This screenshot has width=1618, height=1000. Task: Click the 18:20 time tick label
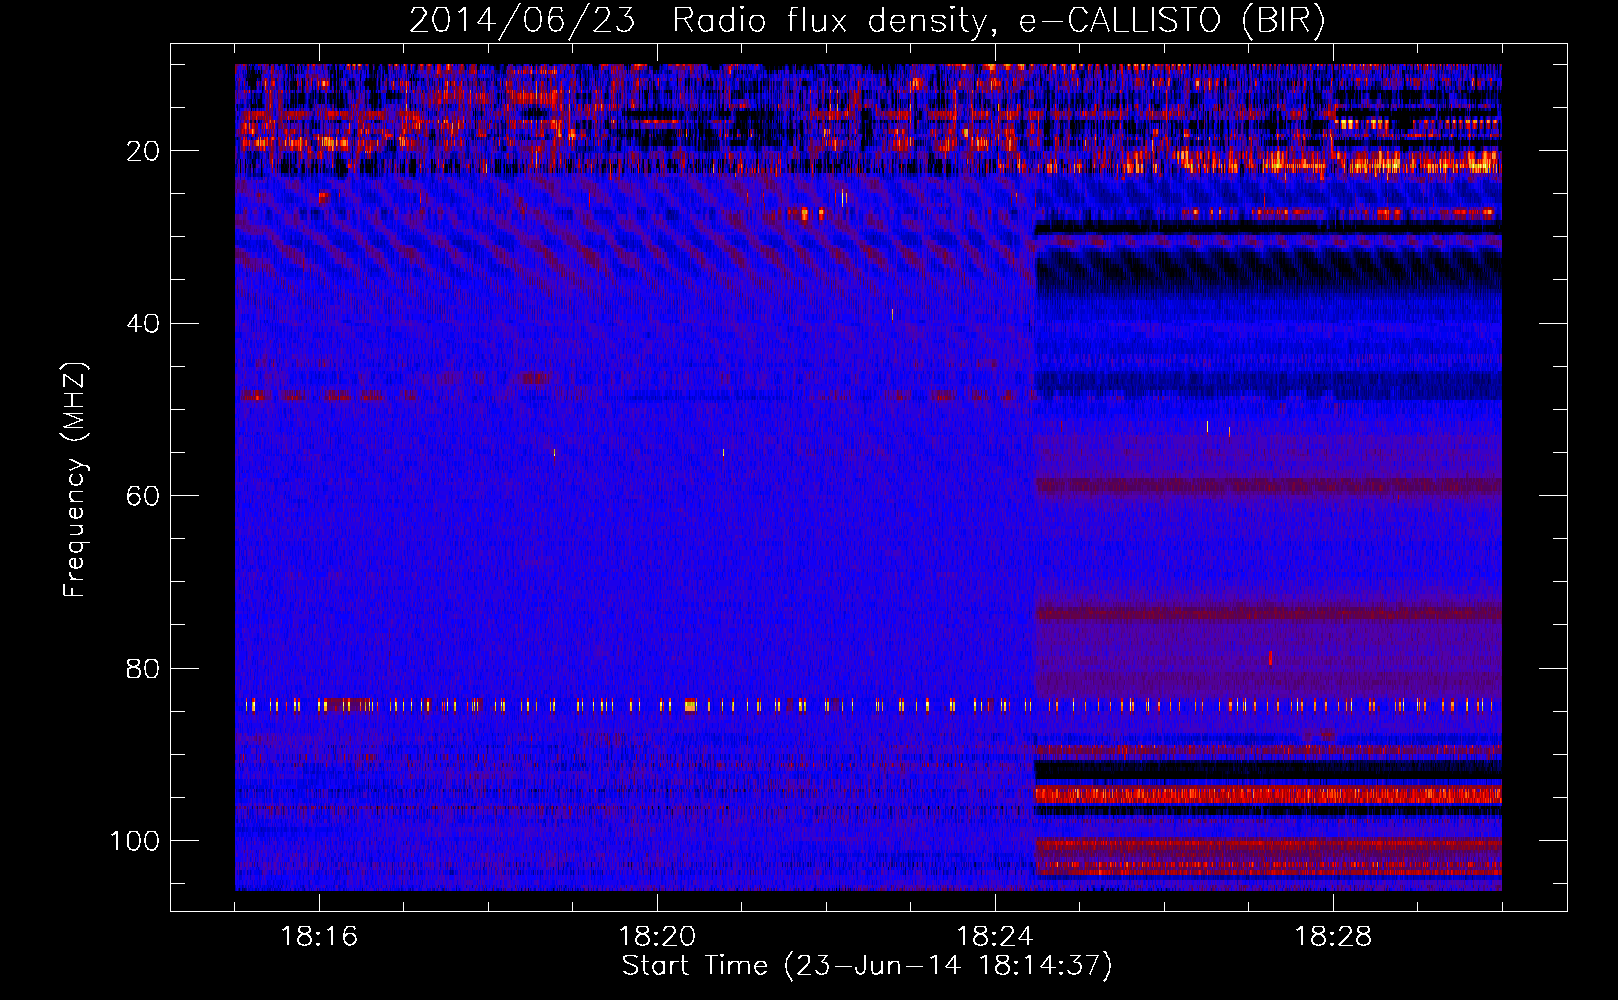coord(657,937)
